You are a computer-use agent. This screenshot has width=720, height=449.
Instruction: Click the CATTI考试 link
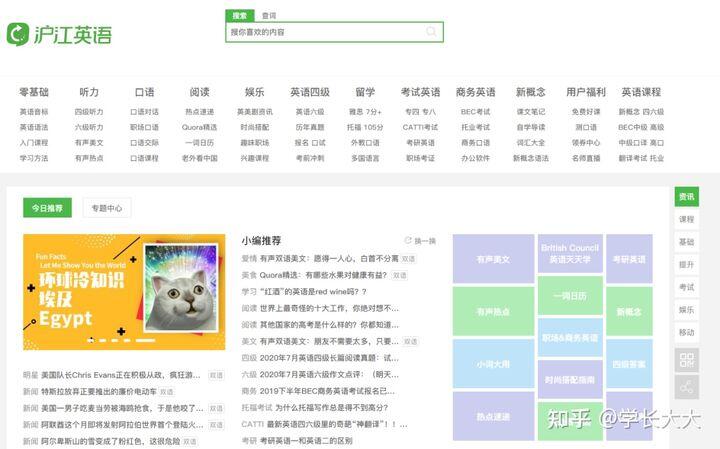[420, 127]
